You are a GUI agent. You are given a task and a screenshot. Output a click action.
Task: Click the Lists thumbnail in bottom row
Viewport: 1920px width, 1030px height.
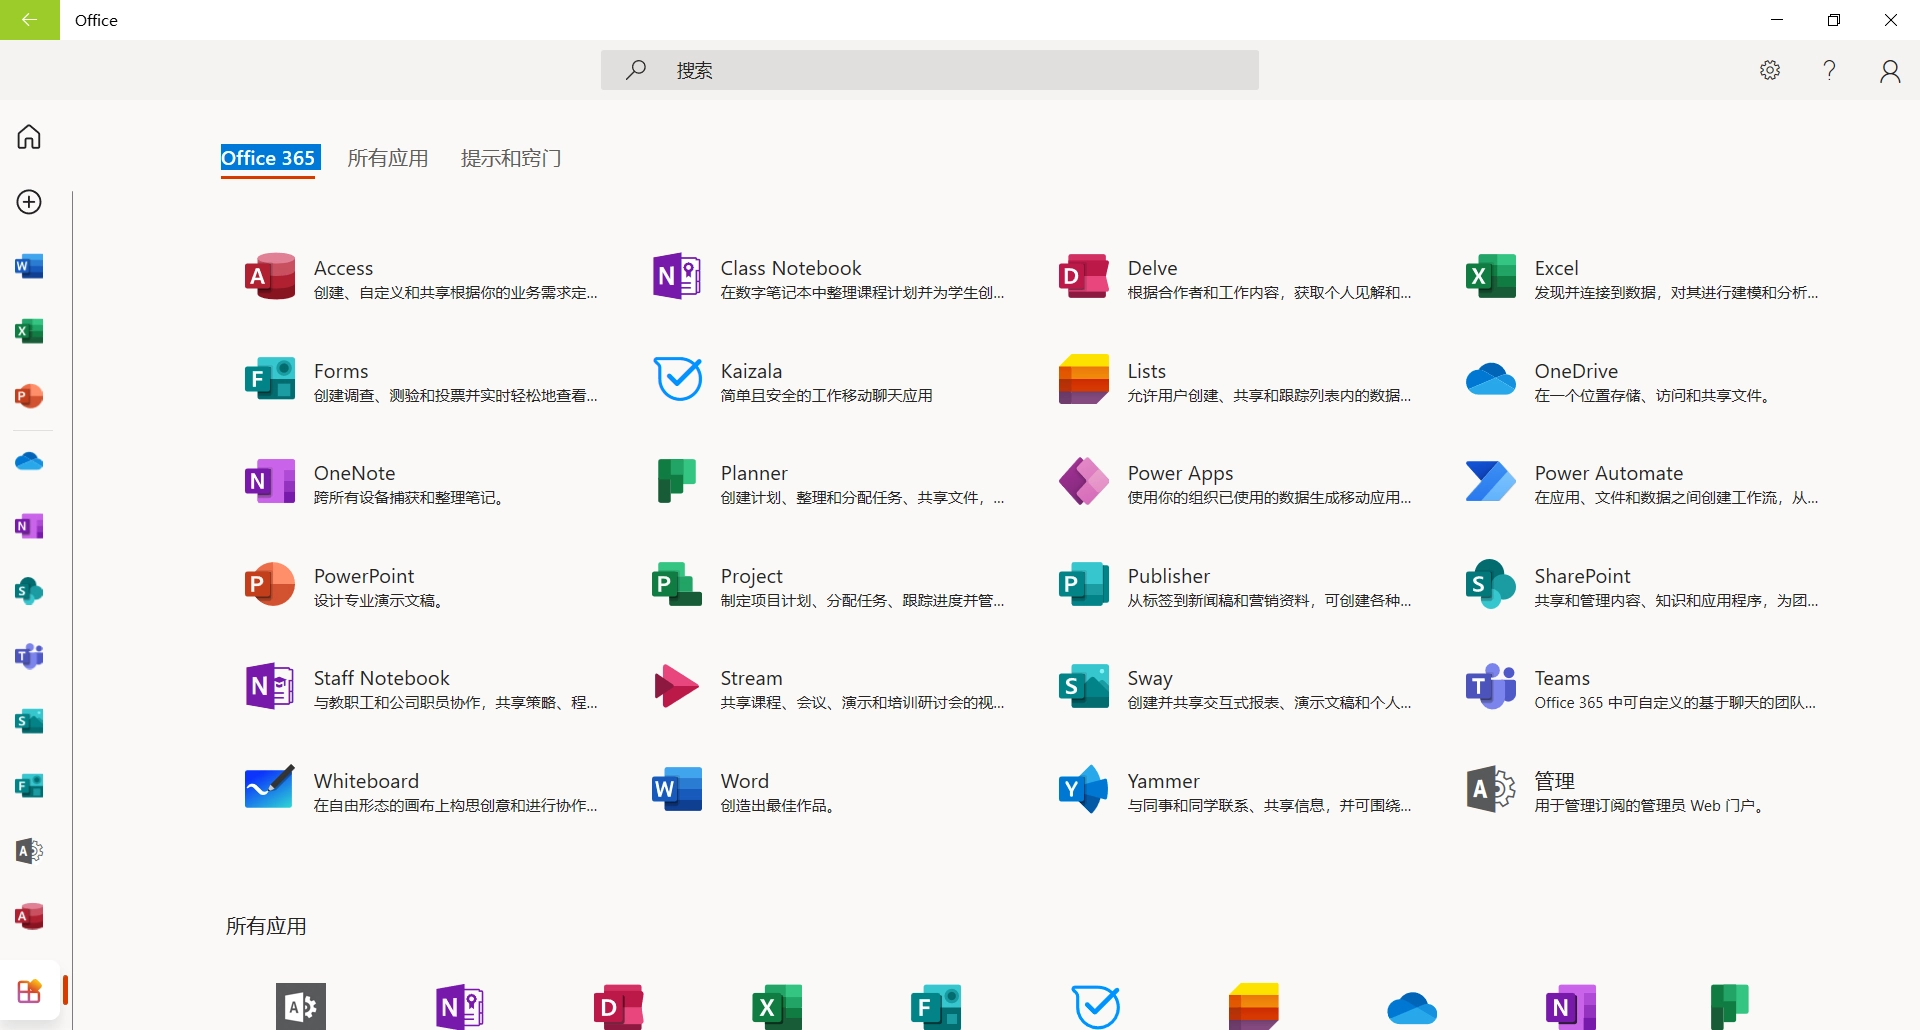coord(1253,1005)
